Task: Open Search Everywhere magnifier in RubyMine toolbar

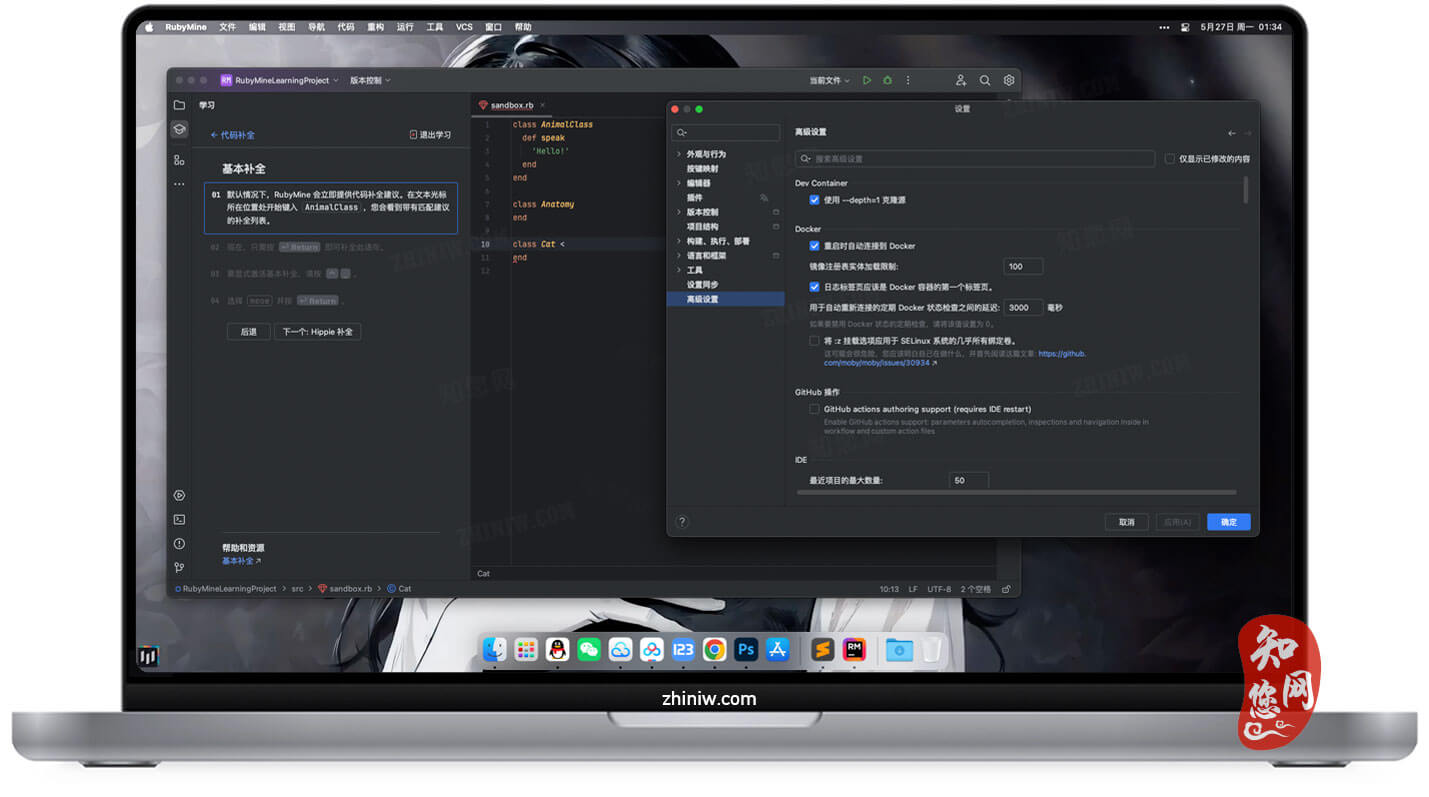Action: (x=985, y=80)
